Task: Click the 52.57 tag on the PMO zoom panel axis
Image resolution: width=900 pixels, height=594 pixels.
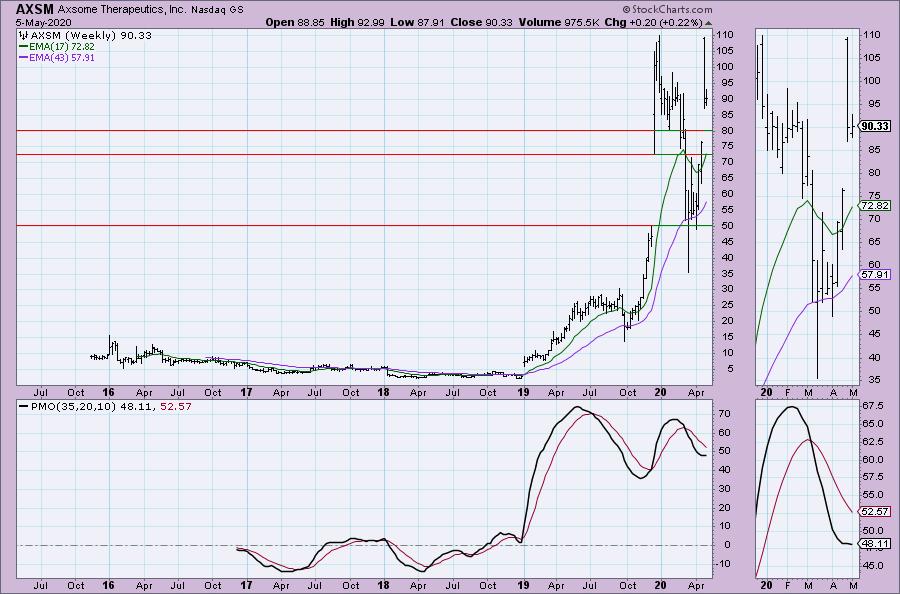Action: pos(875,511)
